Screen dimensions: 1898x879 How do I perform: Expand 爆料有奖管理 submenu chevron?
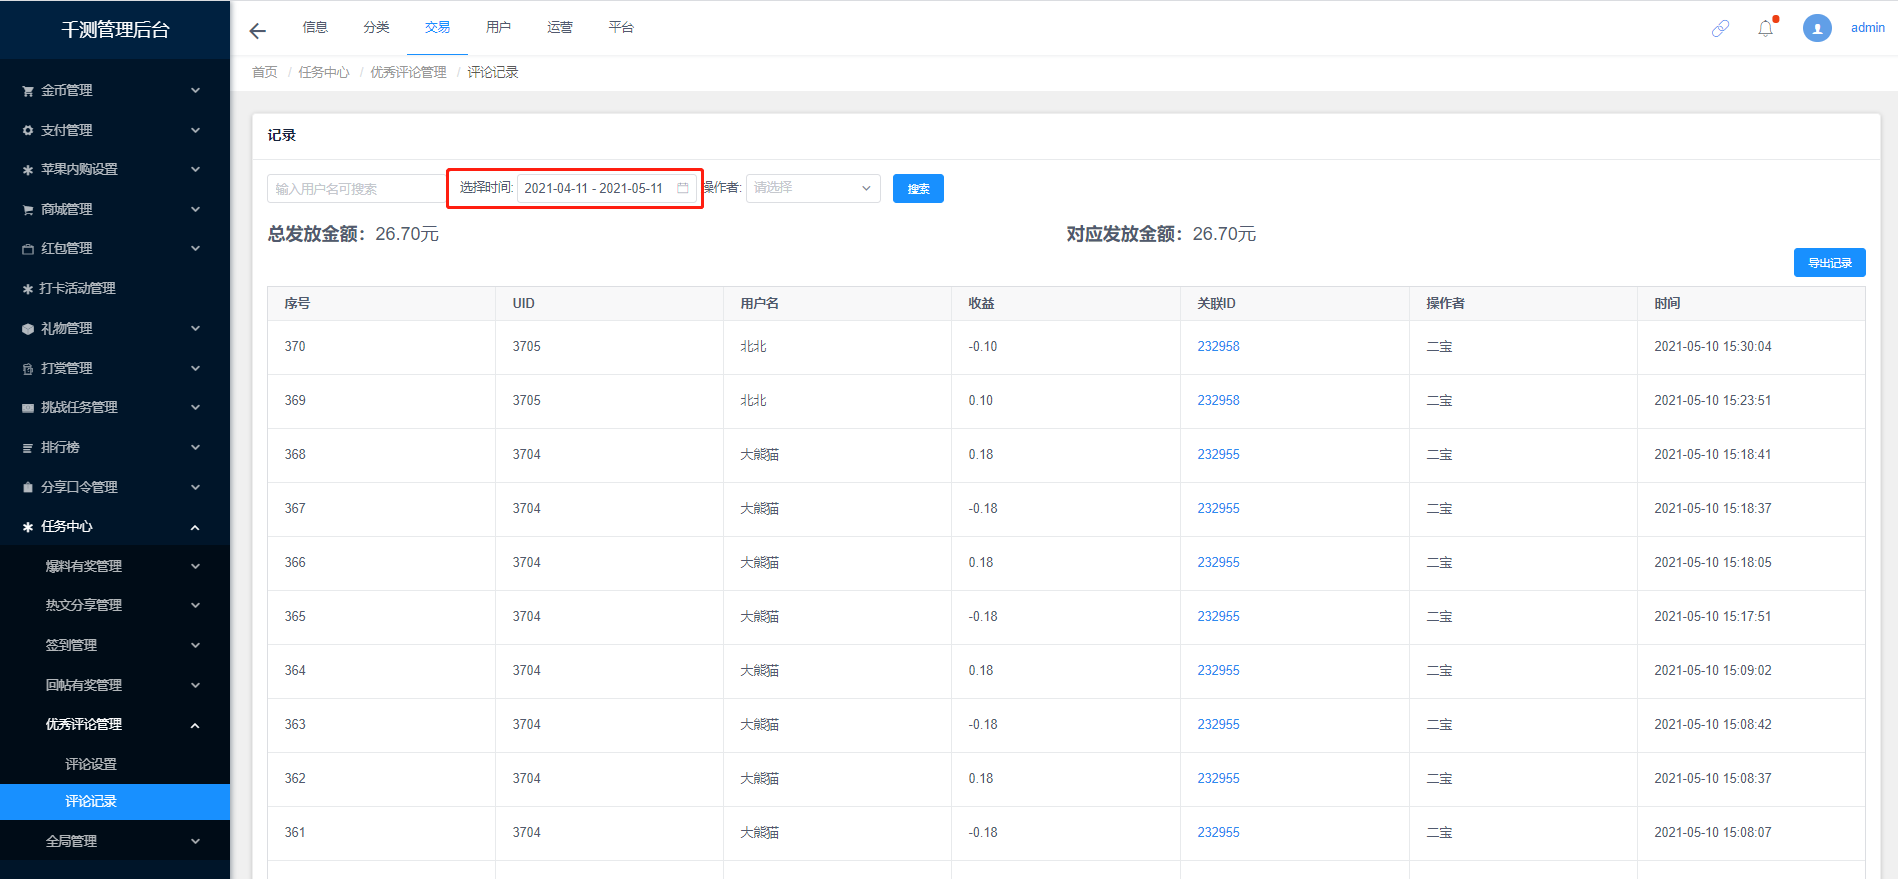(195, 566)
